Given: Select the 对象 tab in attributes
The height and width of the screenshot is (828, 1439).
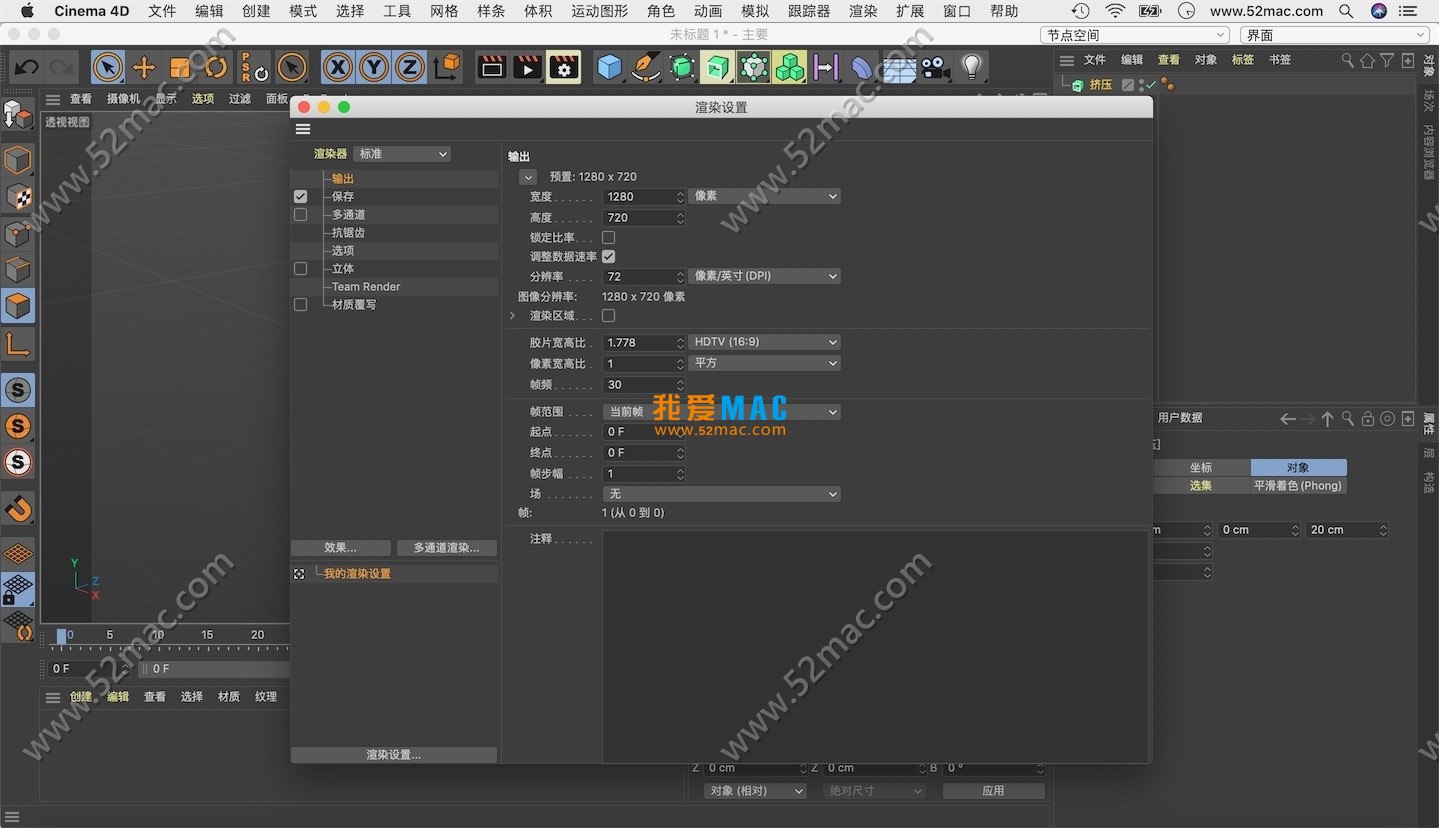Looking at the screenshot, I should pos(1298,468).
